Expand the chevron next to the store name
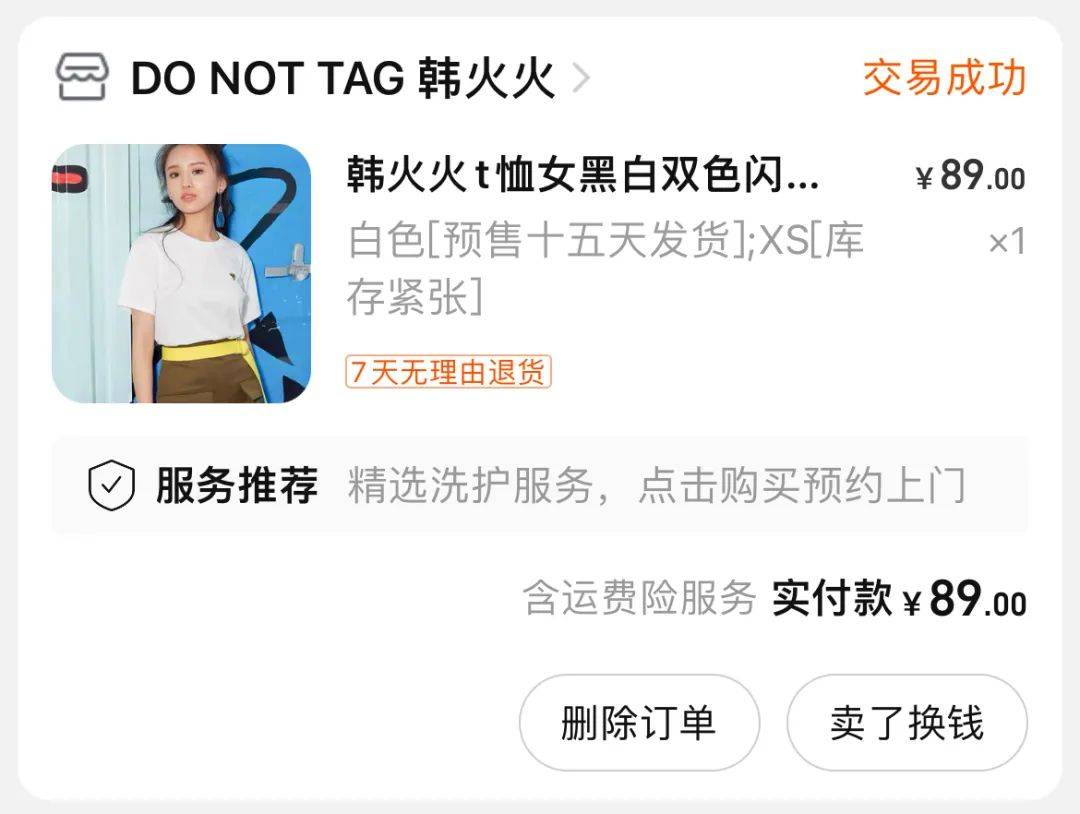The height and width of the screenshot is (814, 1080). 581,78
